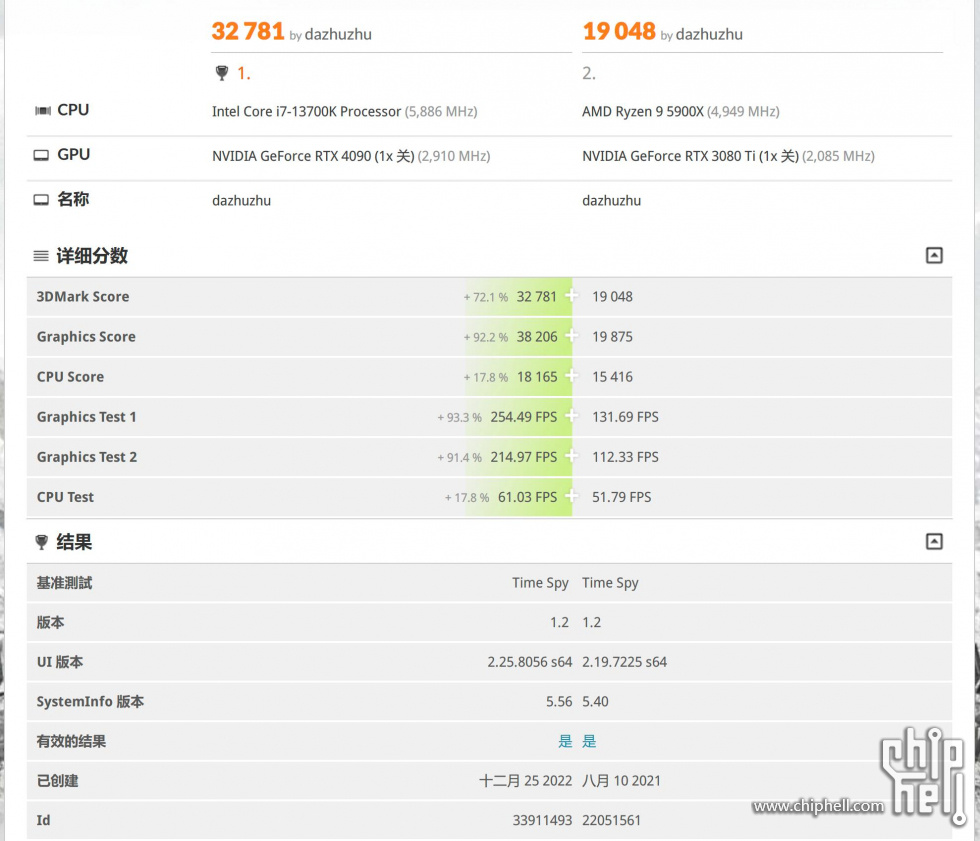Screen dimensions: 980x841
Task: Click the date 八月 10 2021
Action: (x=622, y=781)
